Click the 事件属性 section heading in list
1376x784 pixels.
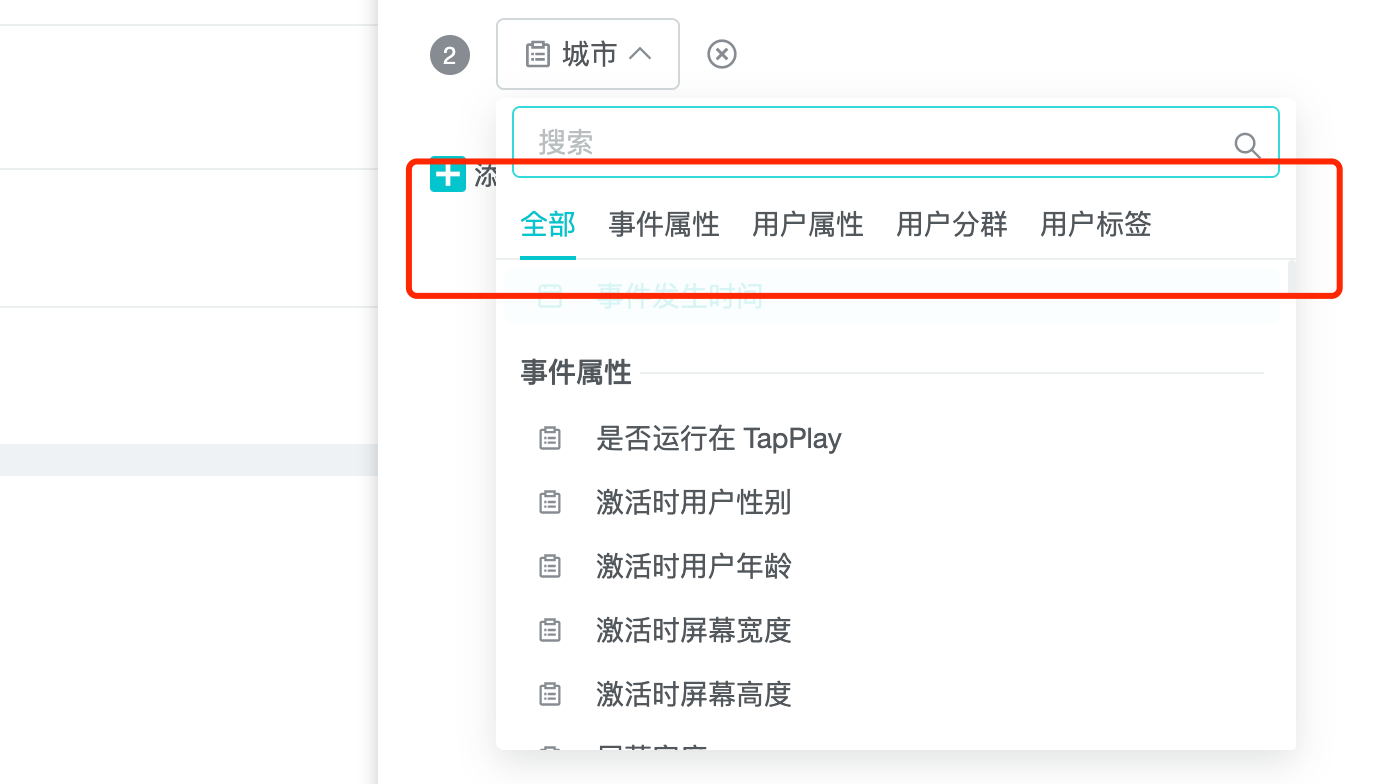coord(576,373)
